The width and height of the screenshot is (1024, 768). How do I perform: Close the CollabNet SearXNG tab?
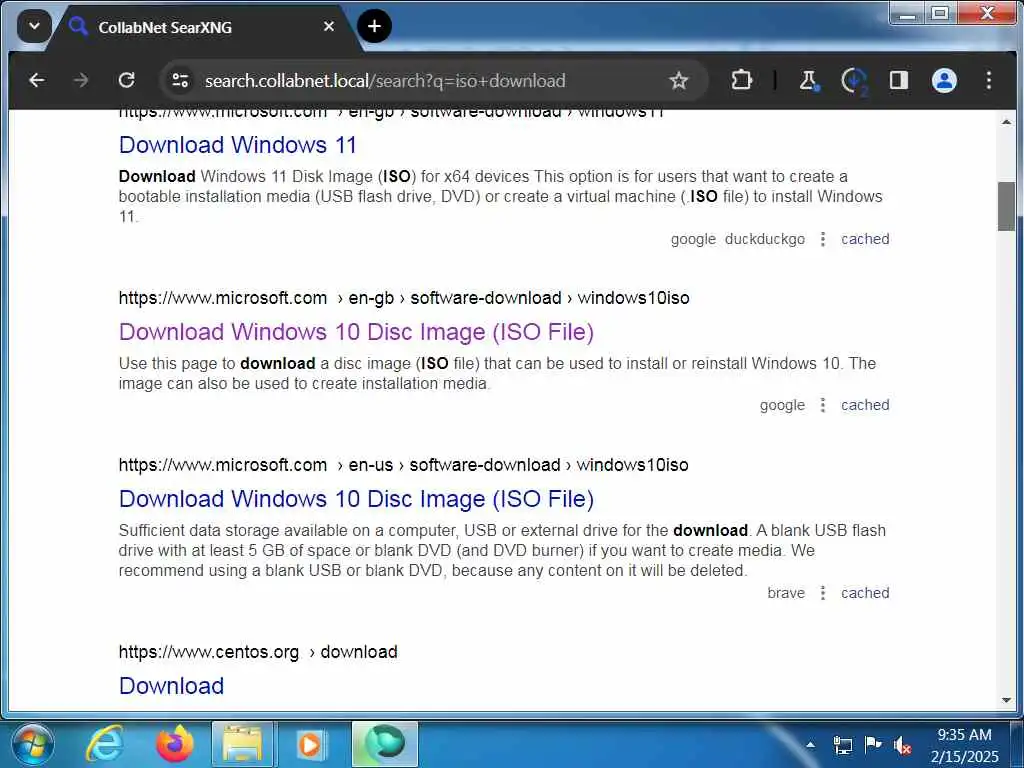[329, 27]
